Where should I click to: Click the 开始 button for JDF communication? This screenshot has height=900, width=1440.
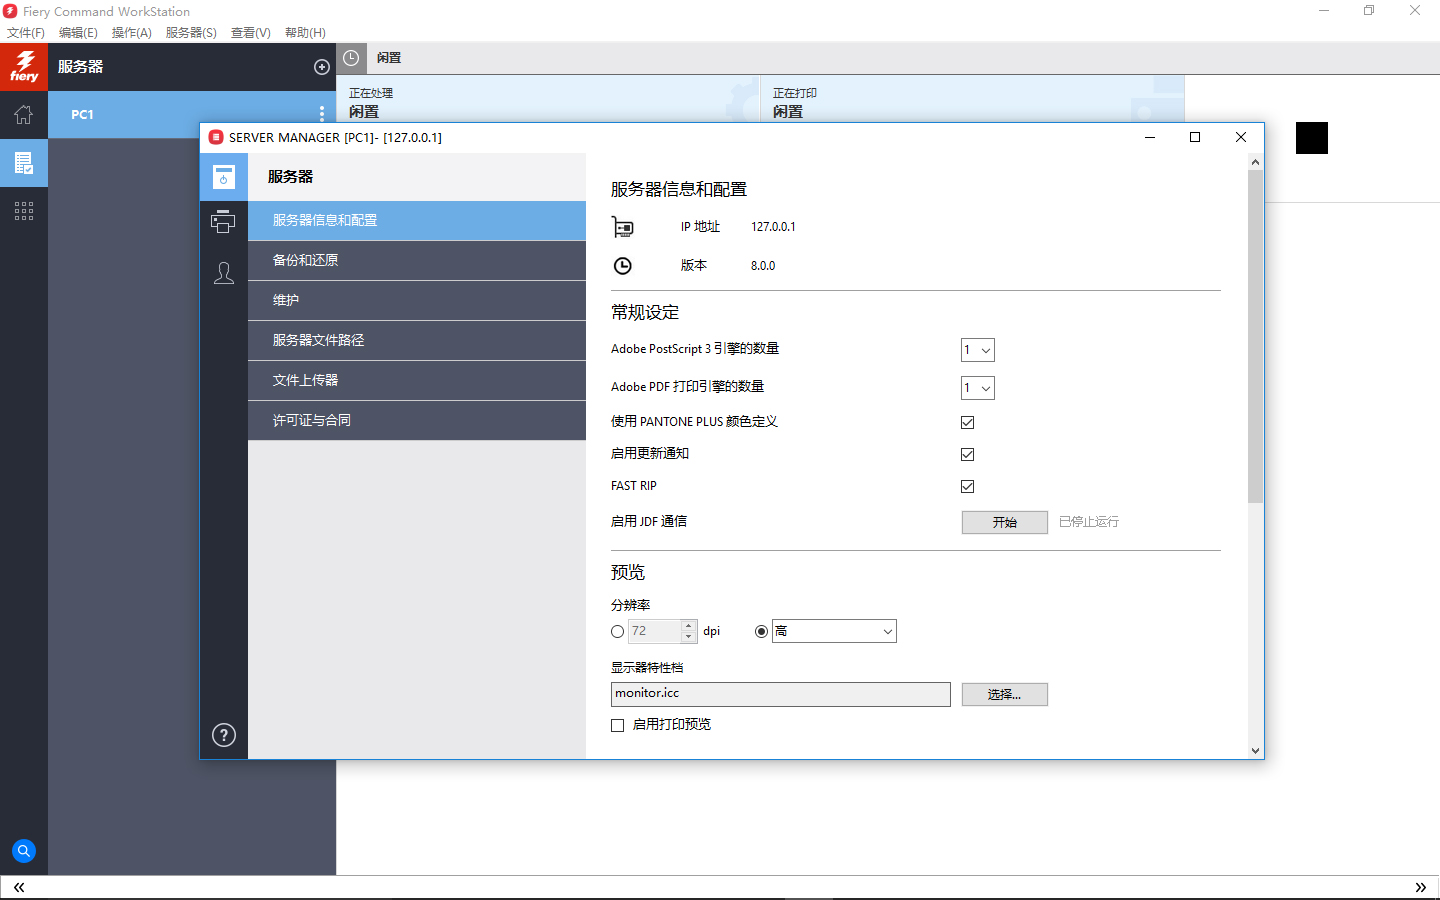1005,522
